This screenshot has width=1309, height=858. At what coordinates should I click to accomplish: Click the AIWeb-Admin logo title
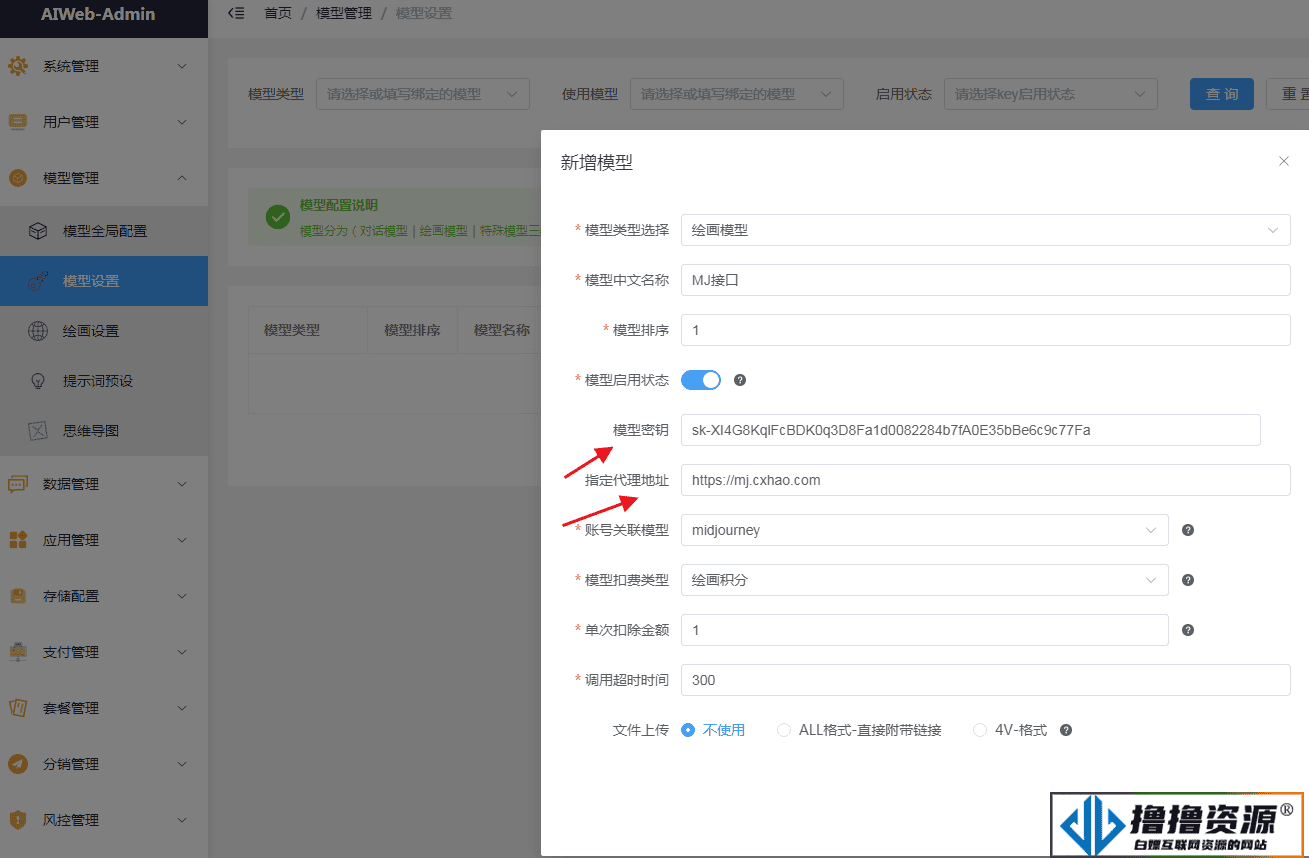coord(98,14)
